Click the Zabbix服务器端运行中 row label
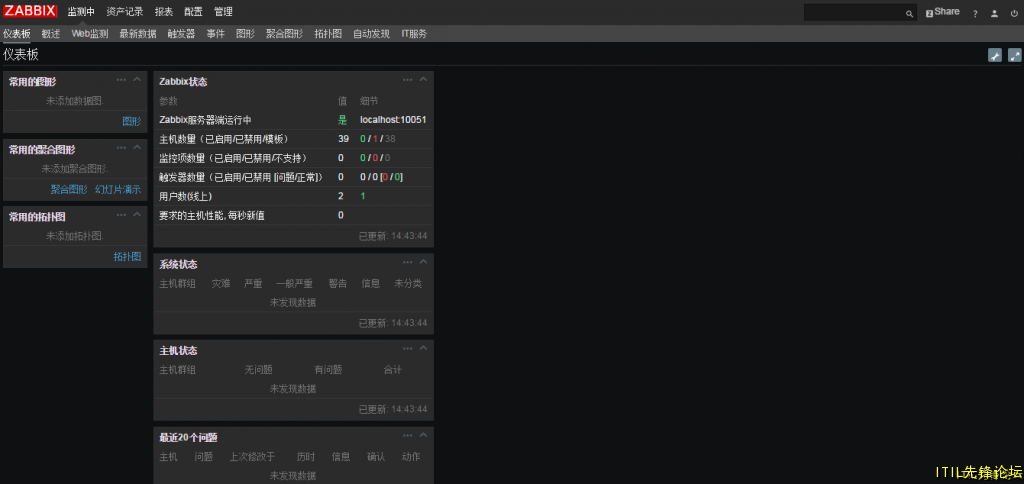This screenshot has height=484, width=1024. (x=206, y=120)
